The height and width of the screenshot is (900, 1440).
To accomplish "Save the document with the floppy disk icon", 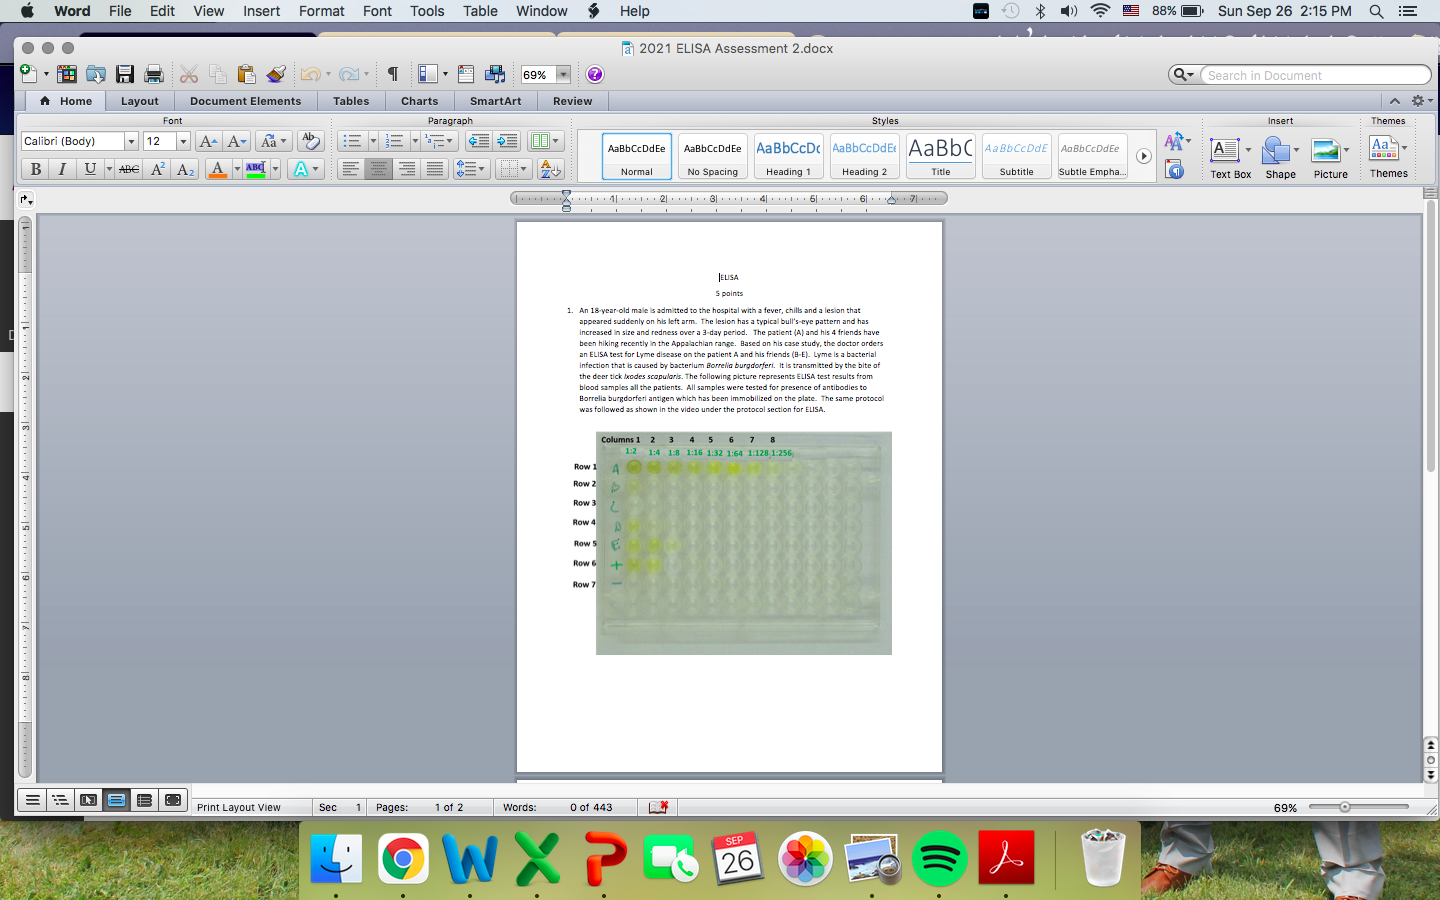I will [125, 74].
